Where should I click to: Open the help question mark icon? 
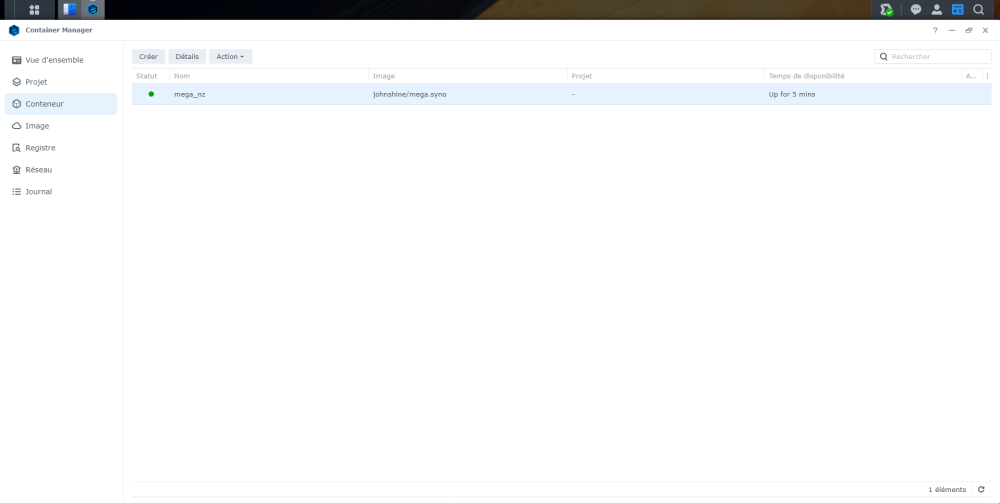(x=935, y=31)
